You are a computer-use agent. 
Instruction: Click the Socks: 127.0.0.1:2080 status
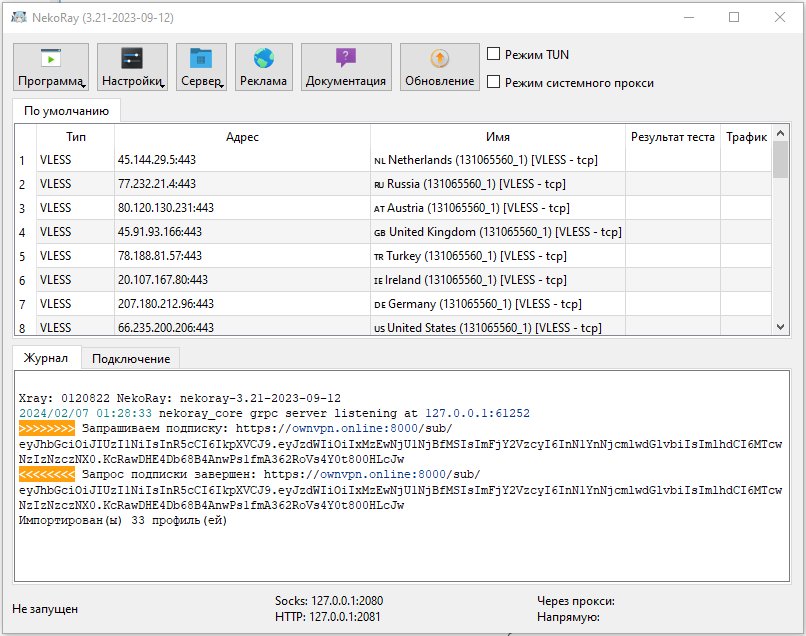pos(329,601)
